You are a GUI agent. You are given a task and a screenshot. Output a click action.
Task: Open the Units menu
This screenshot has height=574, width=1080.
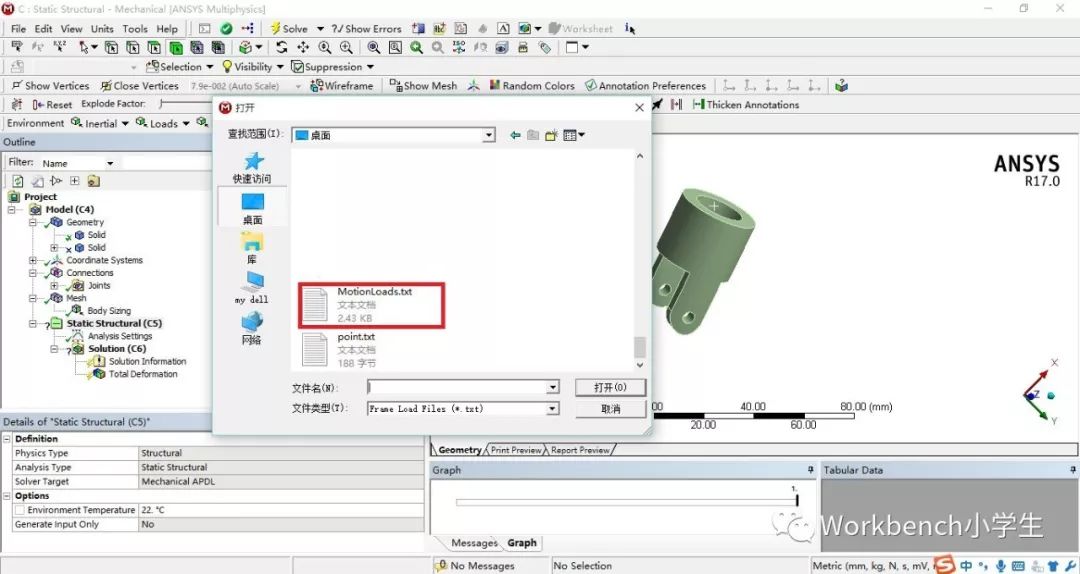(102, 28)
